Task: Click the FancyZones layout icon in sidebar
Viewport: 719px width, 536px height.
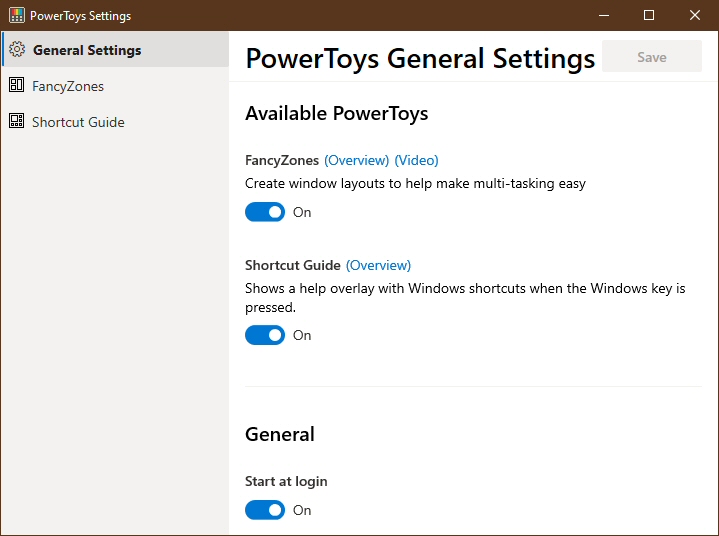Action: (x=17, y=85)
